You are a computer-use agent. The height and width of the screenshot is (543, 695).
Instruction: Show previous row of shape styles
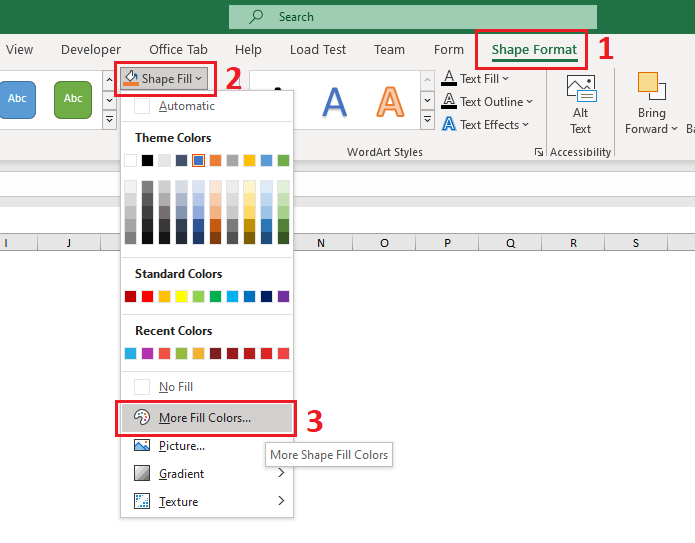[x=109, y=80]
